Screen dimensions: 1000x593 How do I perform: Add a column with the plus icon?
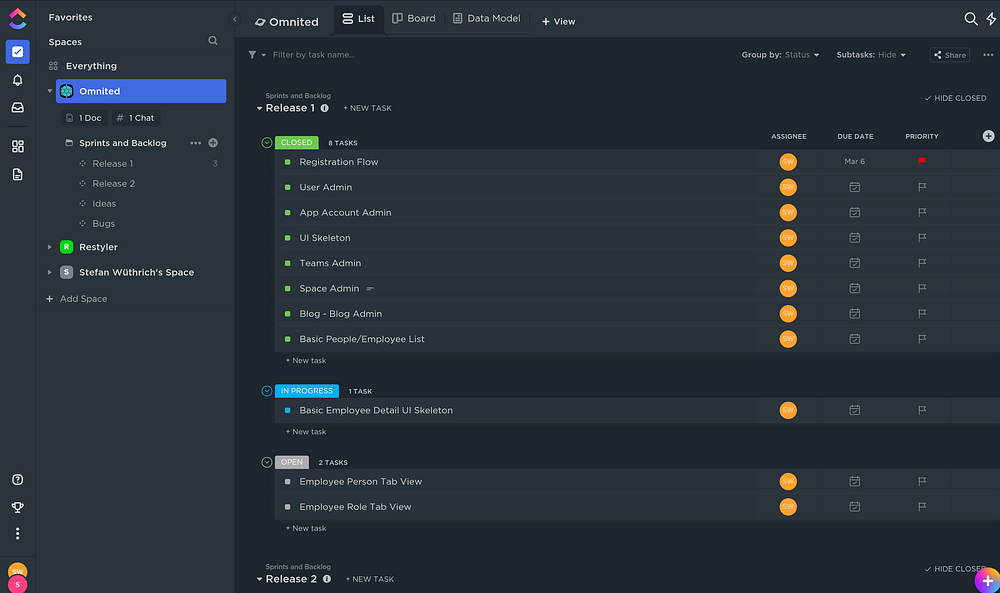click(988, 136)
